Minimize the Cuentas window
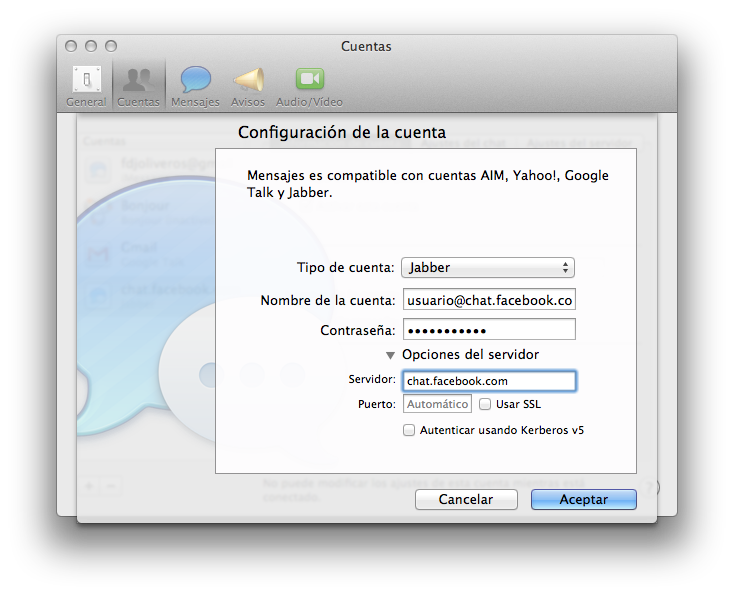 pos(91,46)
